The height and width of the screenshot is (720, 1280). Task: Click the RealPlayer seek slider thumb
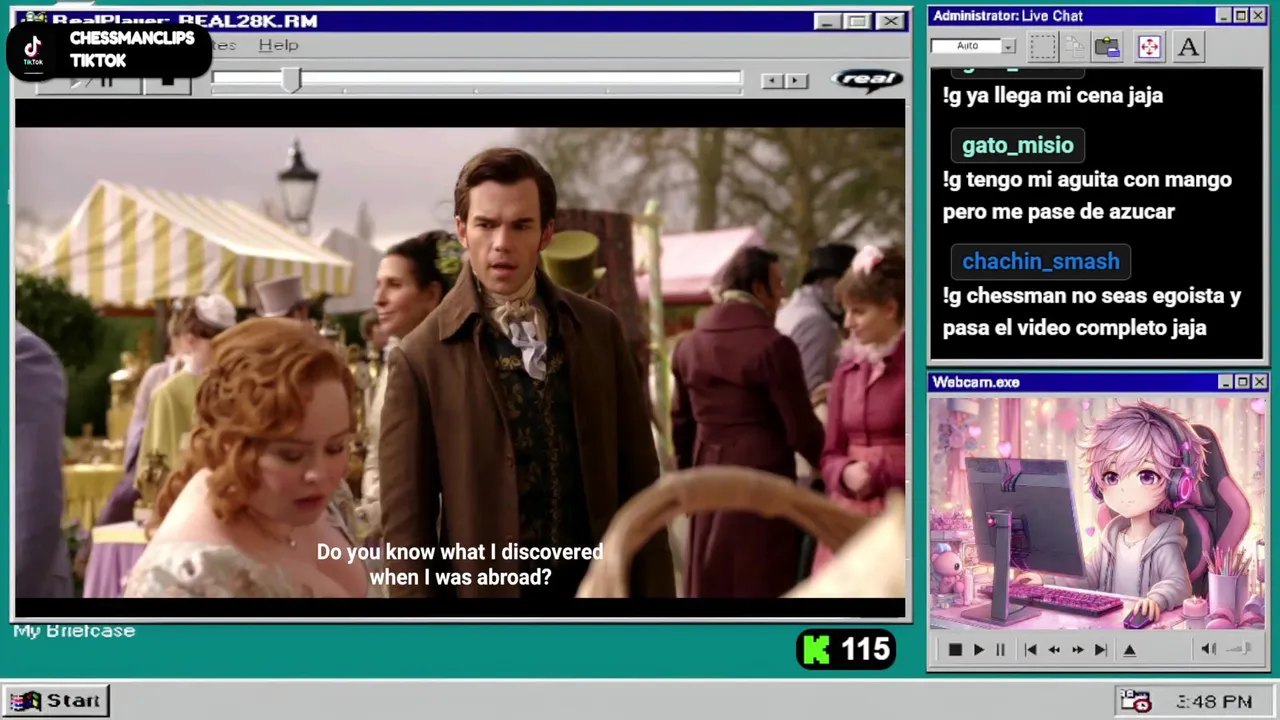[x=290, y=80]
